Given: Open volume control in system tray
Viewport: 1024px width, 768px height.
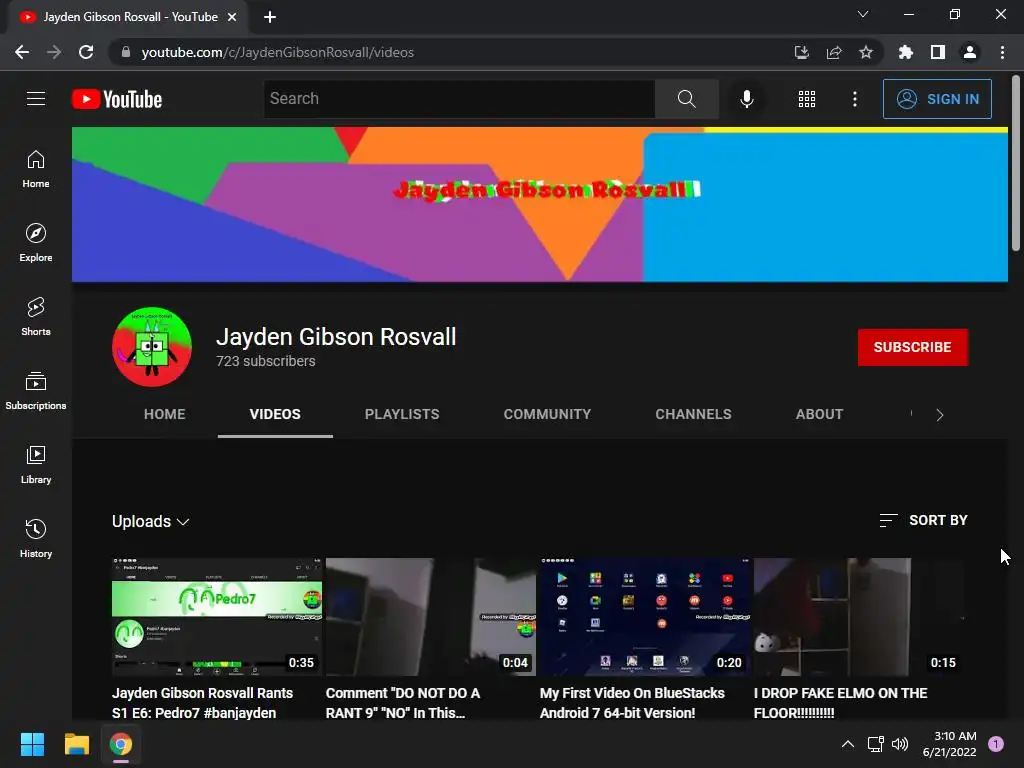Looking at the screenshot, I should tap(900, 744).
